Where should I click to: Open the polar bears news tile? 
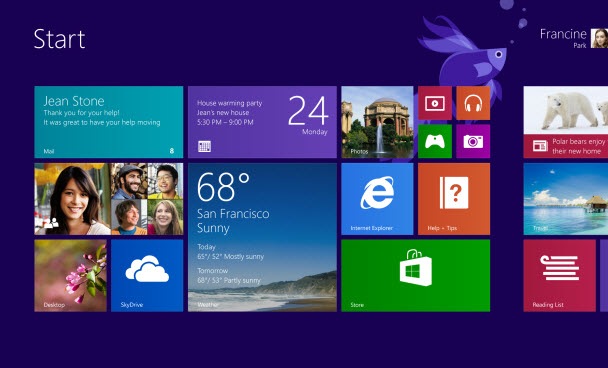point(566,122)
